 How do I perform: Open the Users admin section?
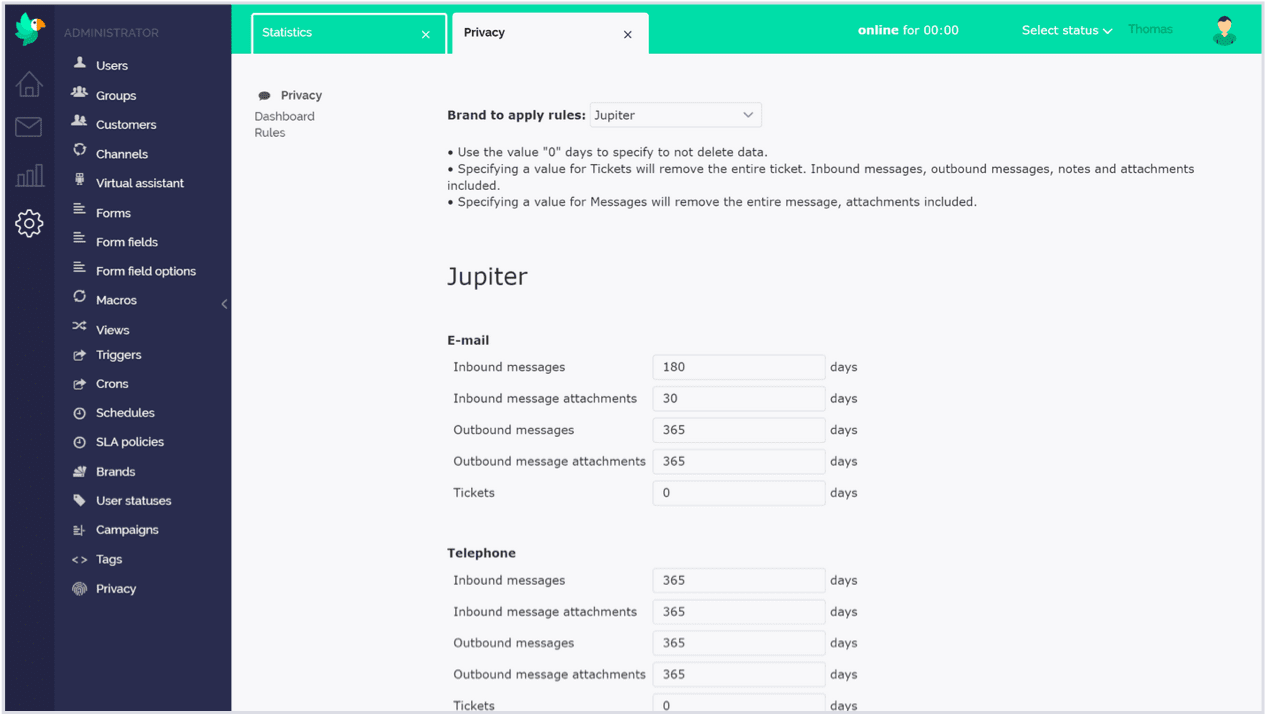coord(109,65)
